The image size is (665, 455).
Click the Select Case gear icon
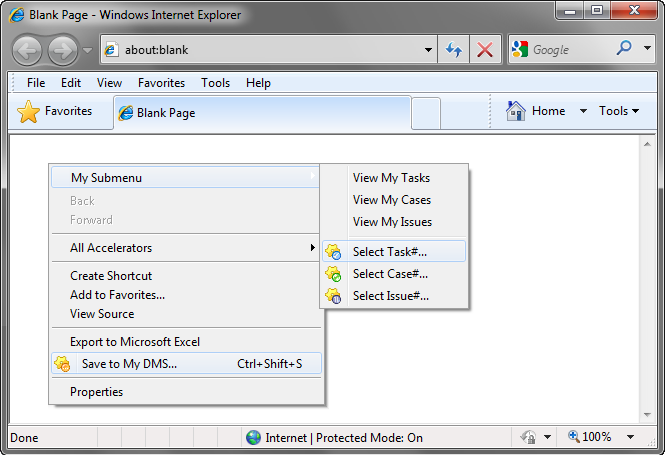tap(333, 274)
